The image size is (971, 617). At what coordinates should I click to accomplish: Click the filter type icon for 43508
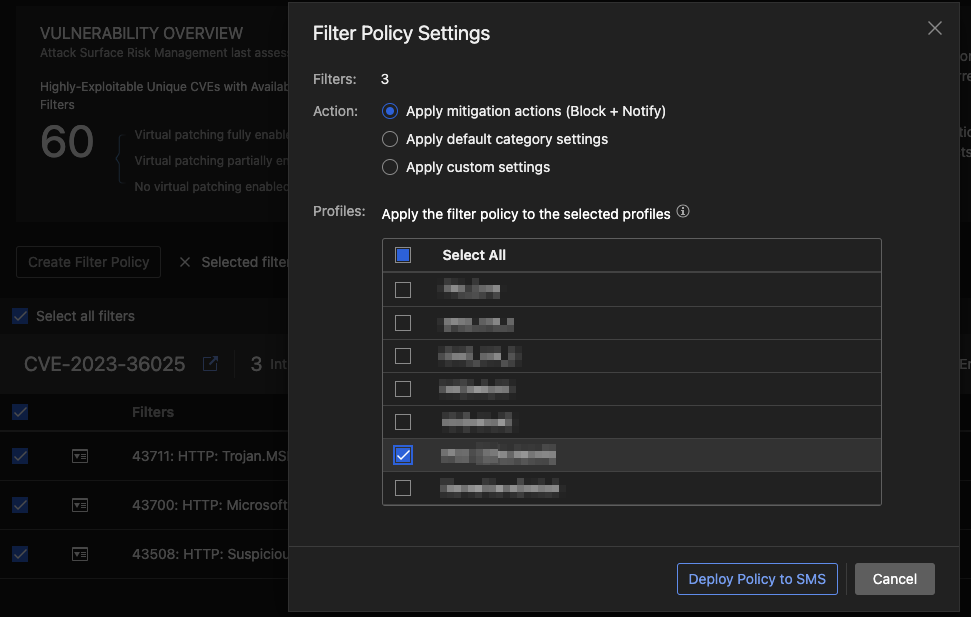coord(80,554)
